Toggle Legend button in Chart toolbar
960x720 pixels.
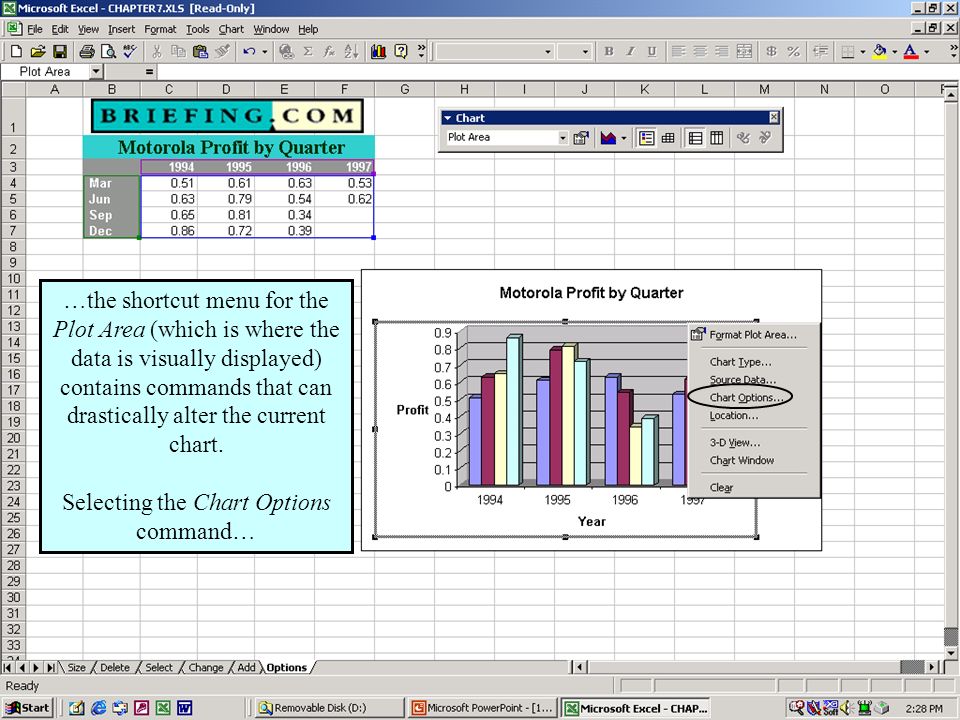(x=646, y=138)
